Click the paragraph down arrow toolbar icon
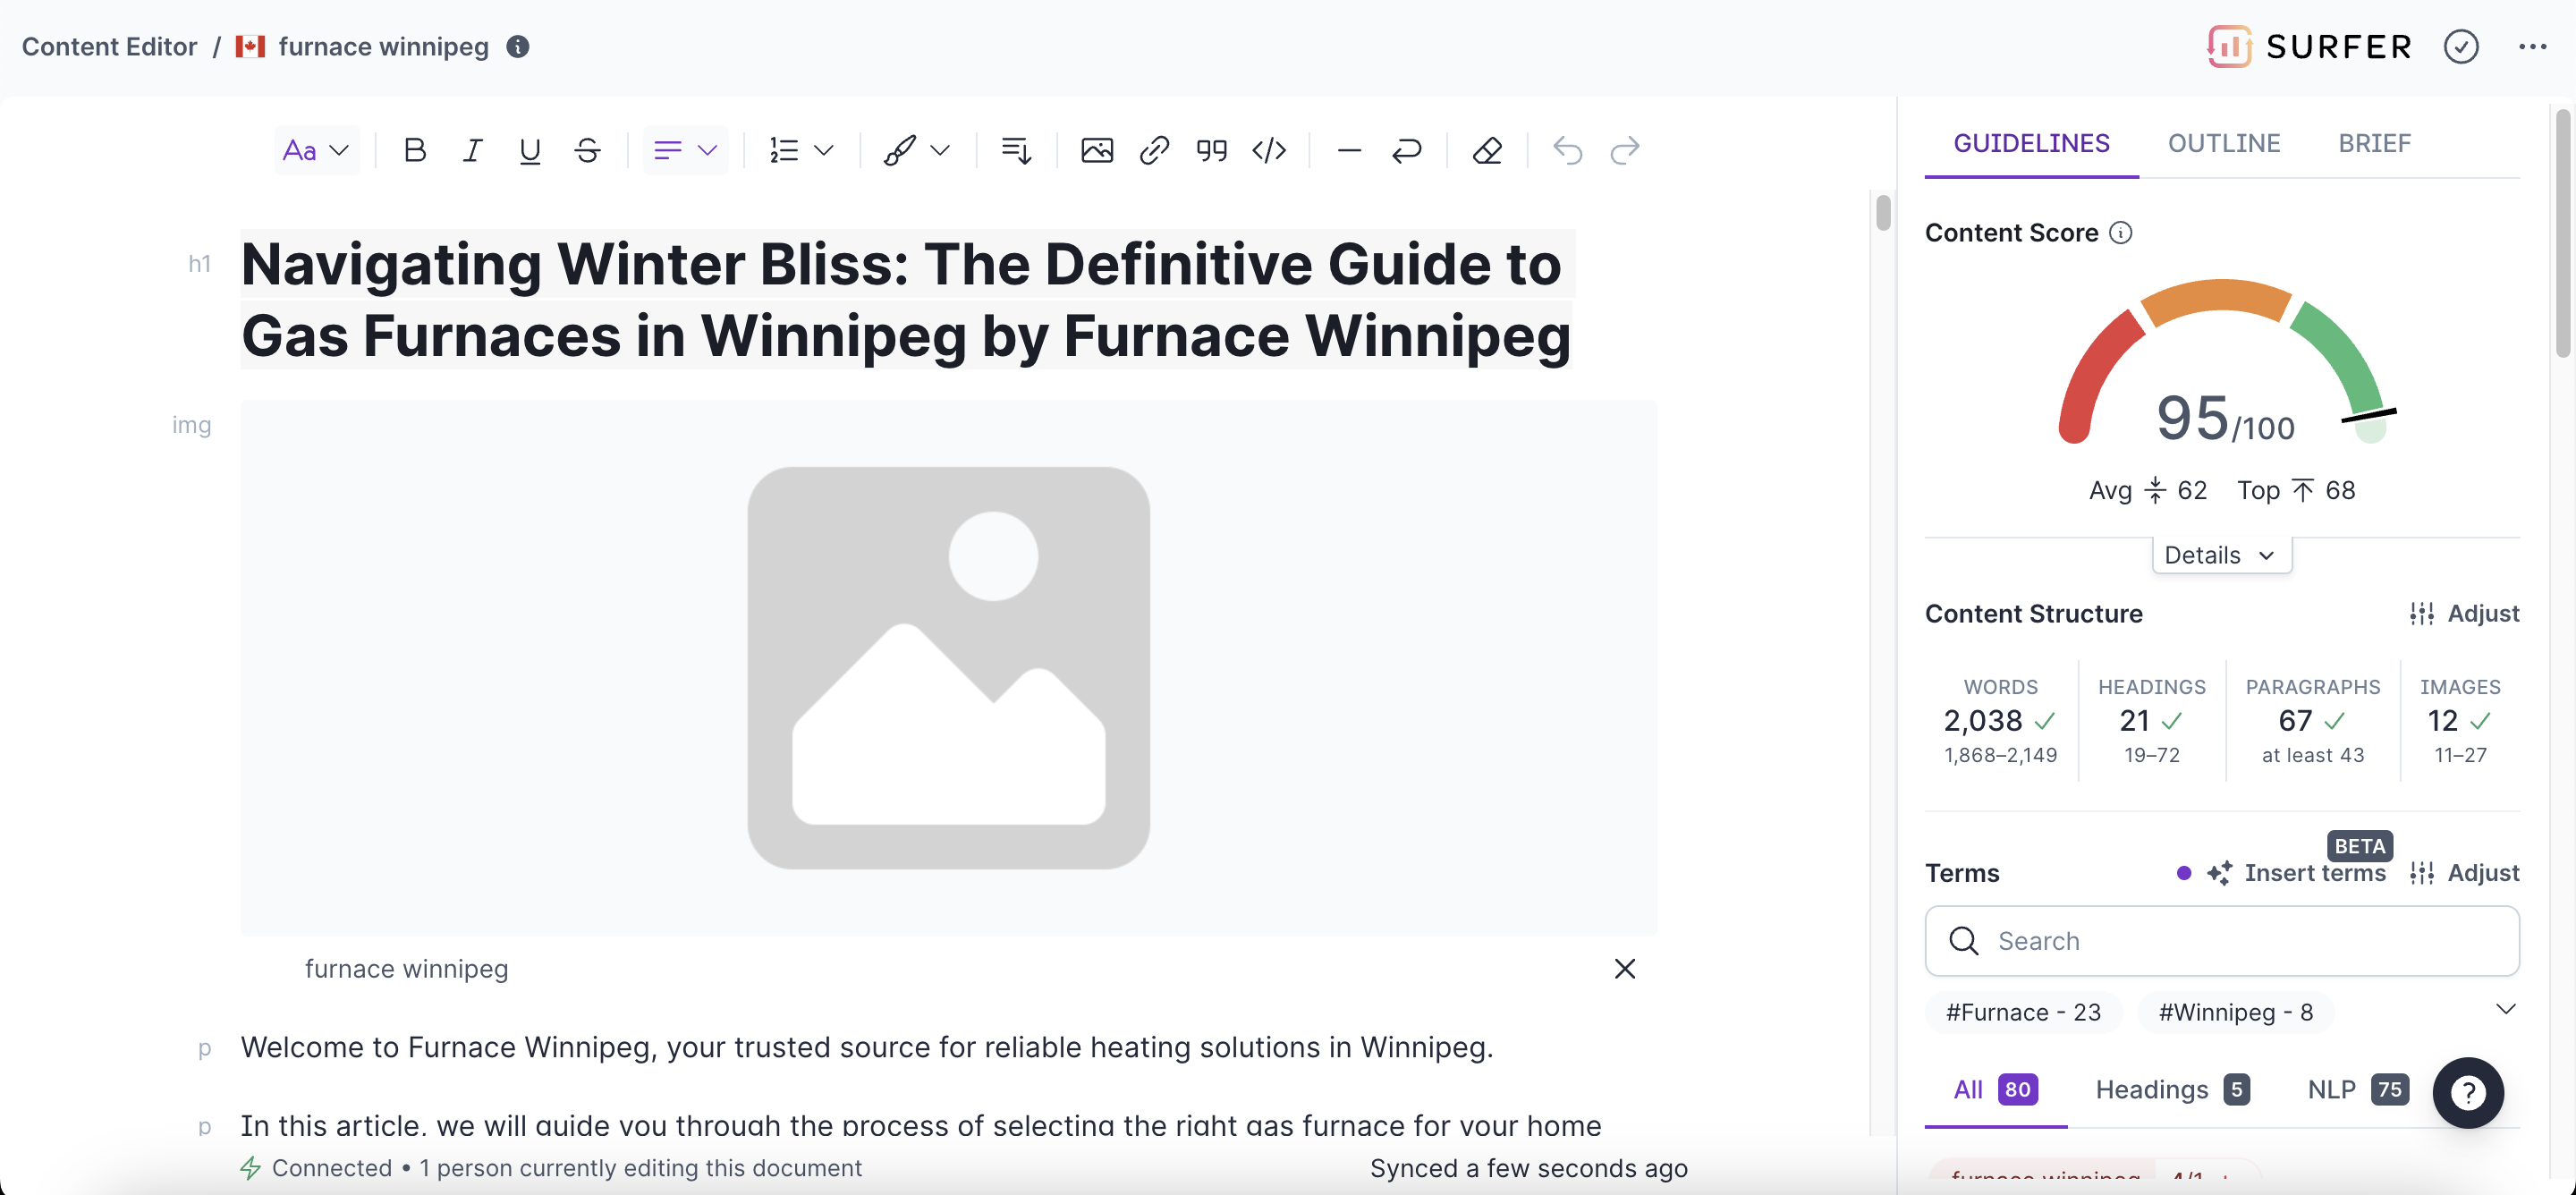 point(1016,151)
